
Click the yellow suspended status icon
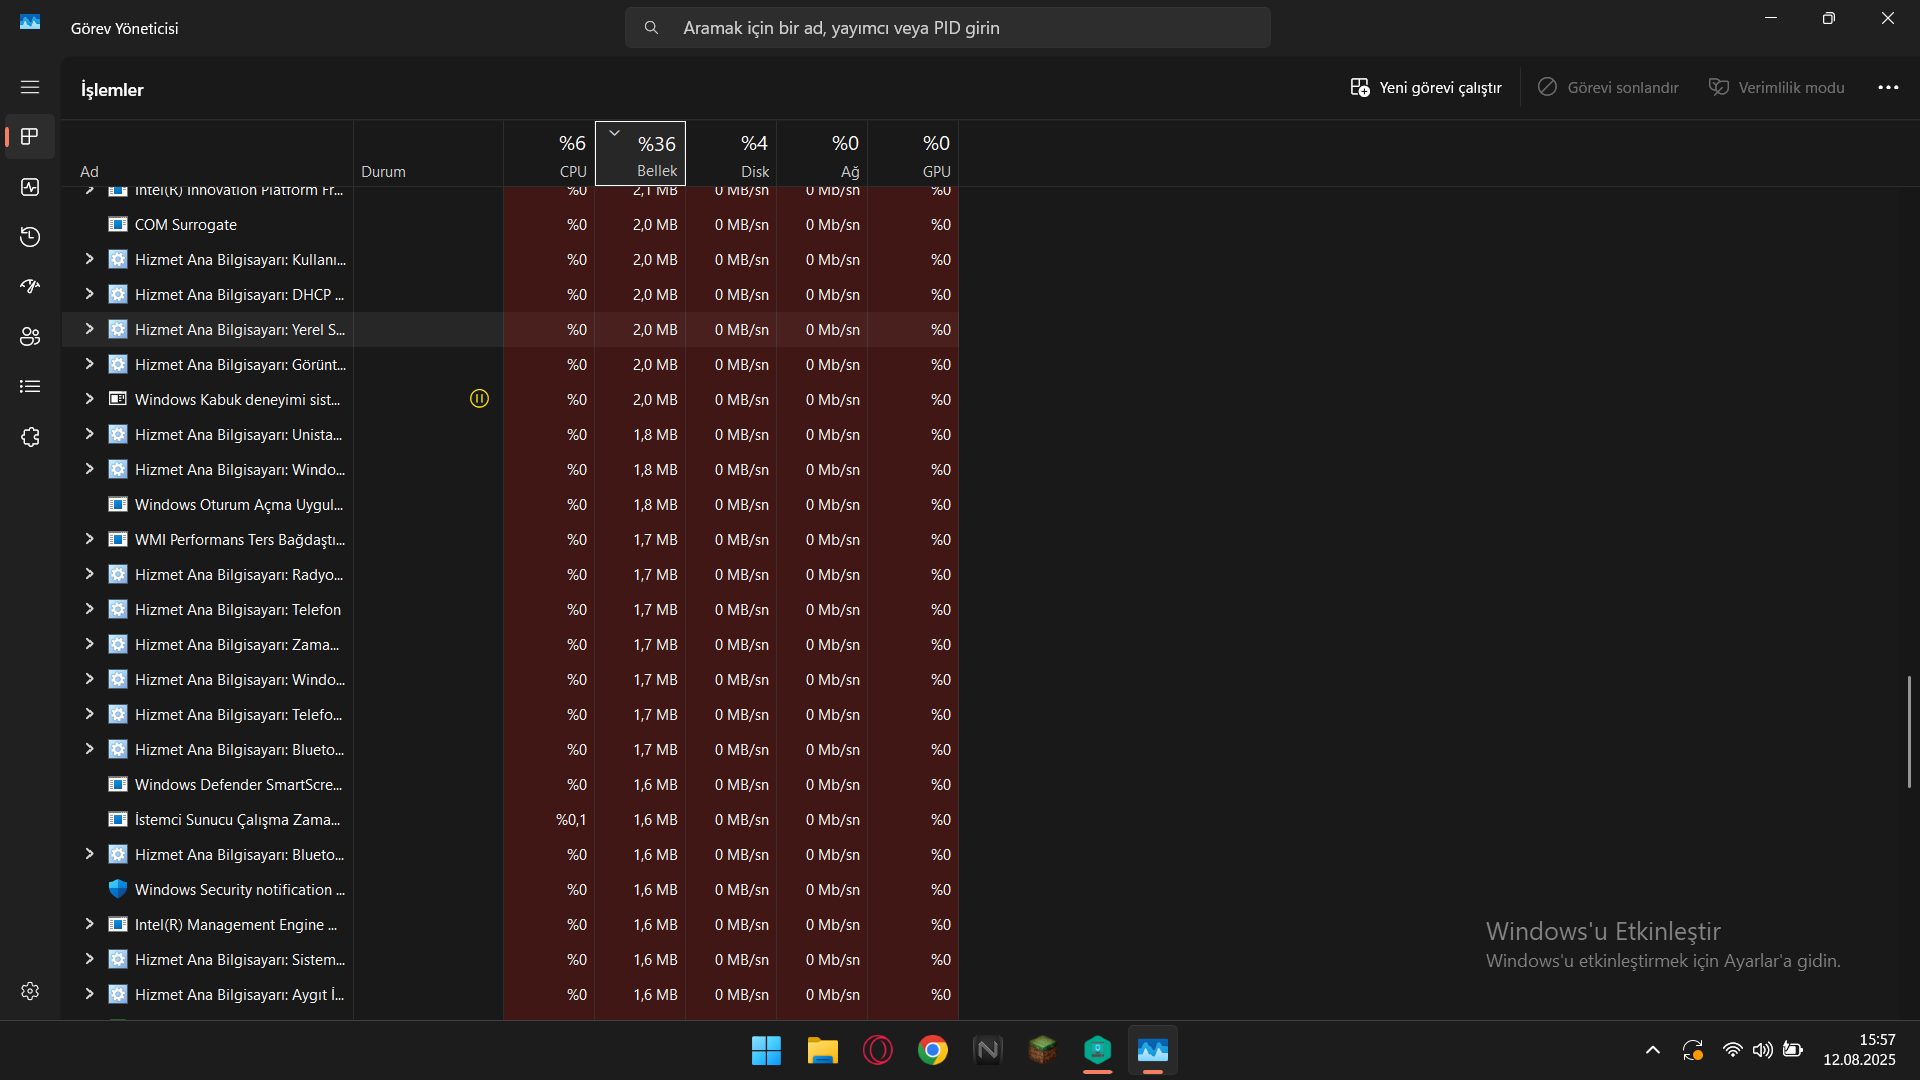(479, 399)
